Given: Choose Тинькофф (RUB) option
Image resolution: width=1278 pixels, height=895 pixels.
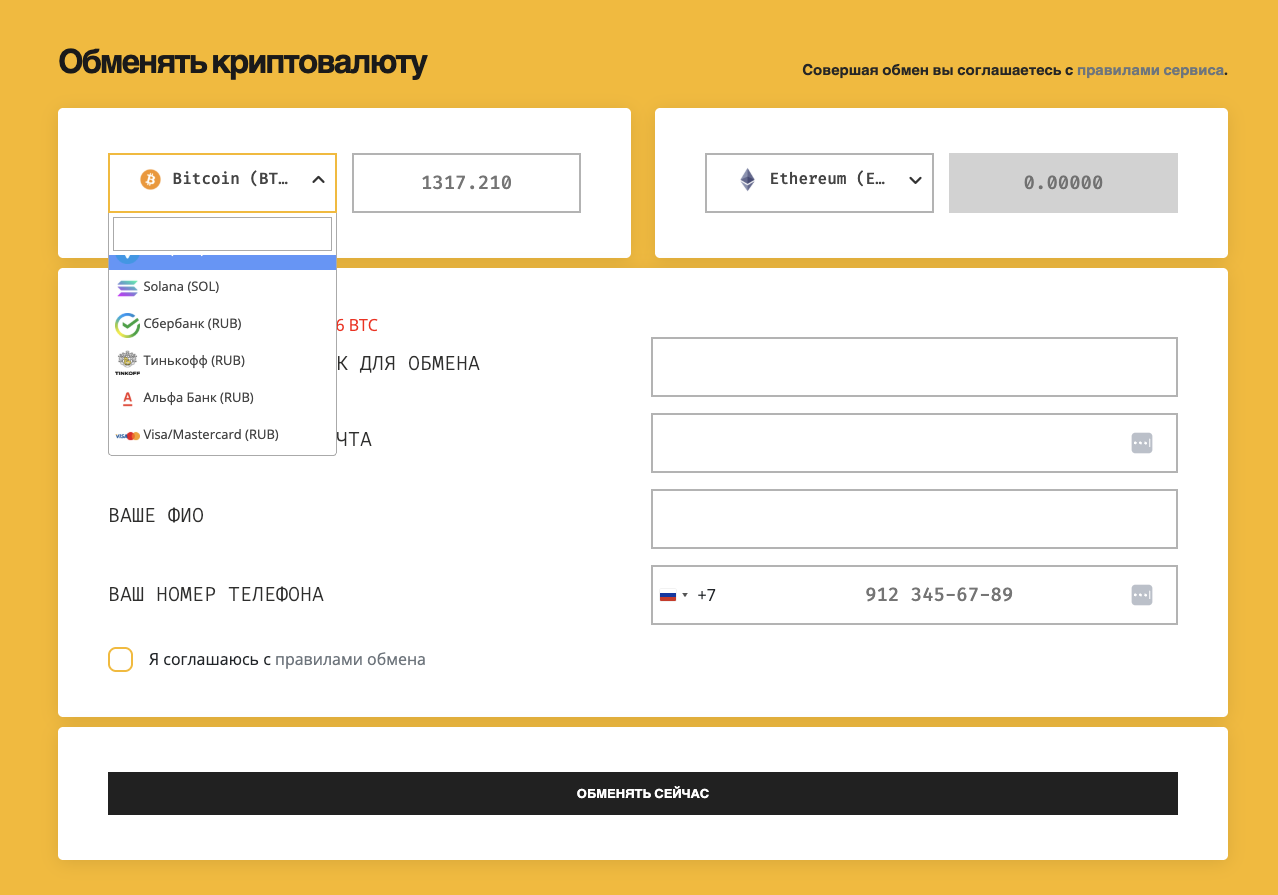Looking at the screenshot, I should (x=222, y=361).
